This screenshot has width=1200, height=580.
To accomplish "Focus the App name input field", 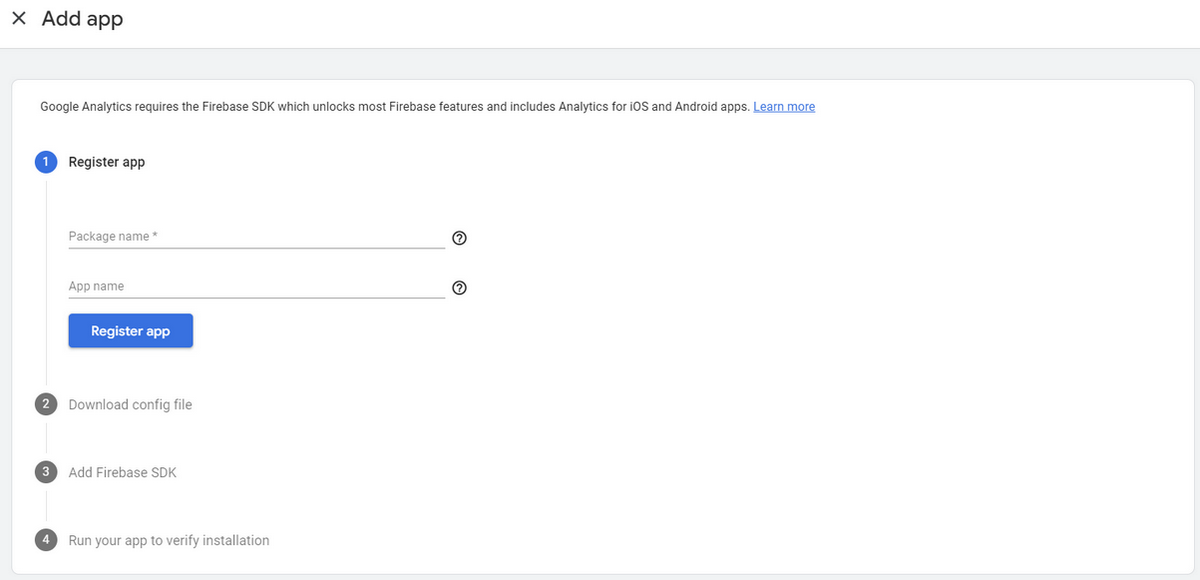I will (257, 287).
